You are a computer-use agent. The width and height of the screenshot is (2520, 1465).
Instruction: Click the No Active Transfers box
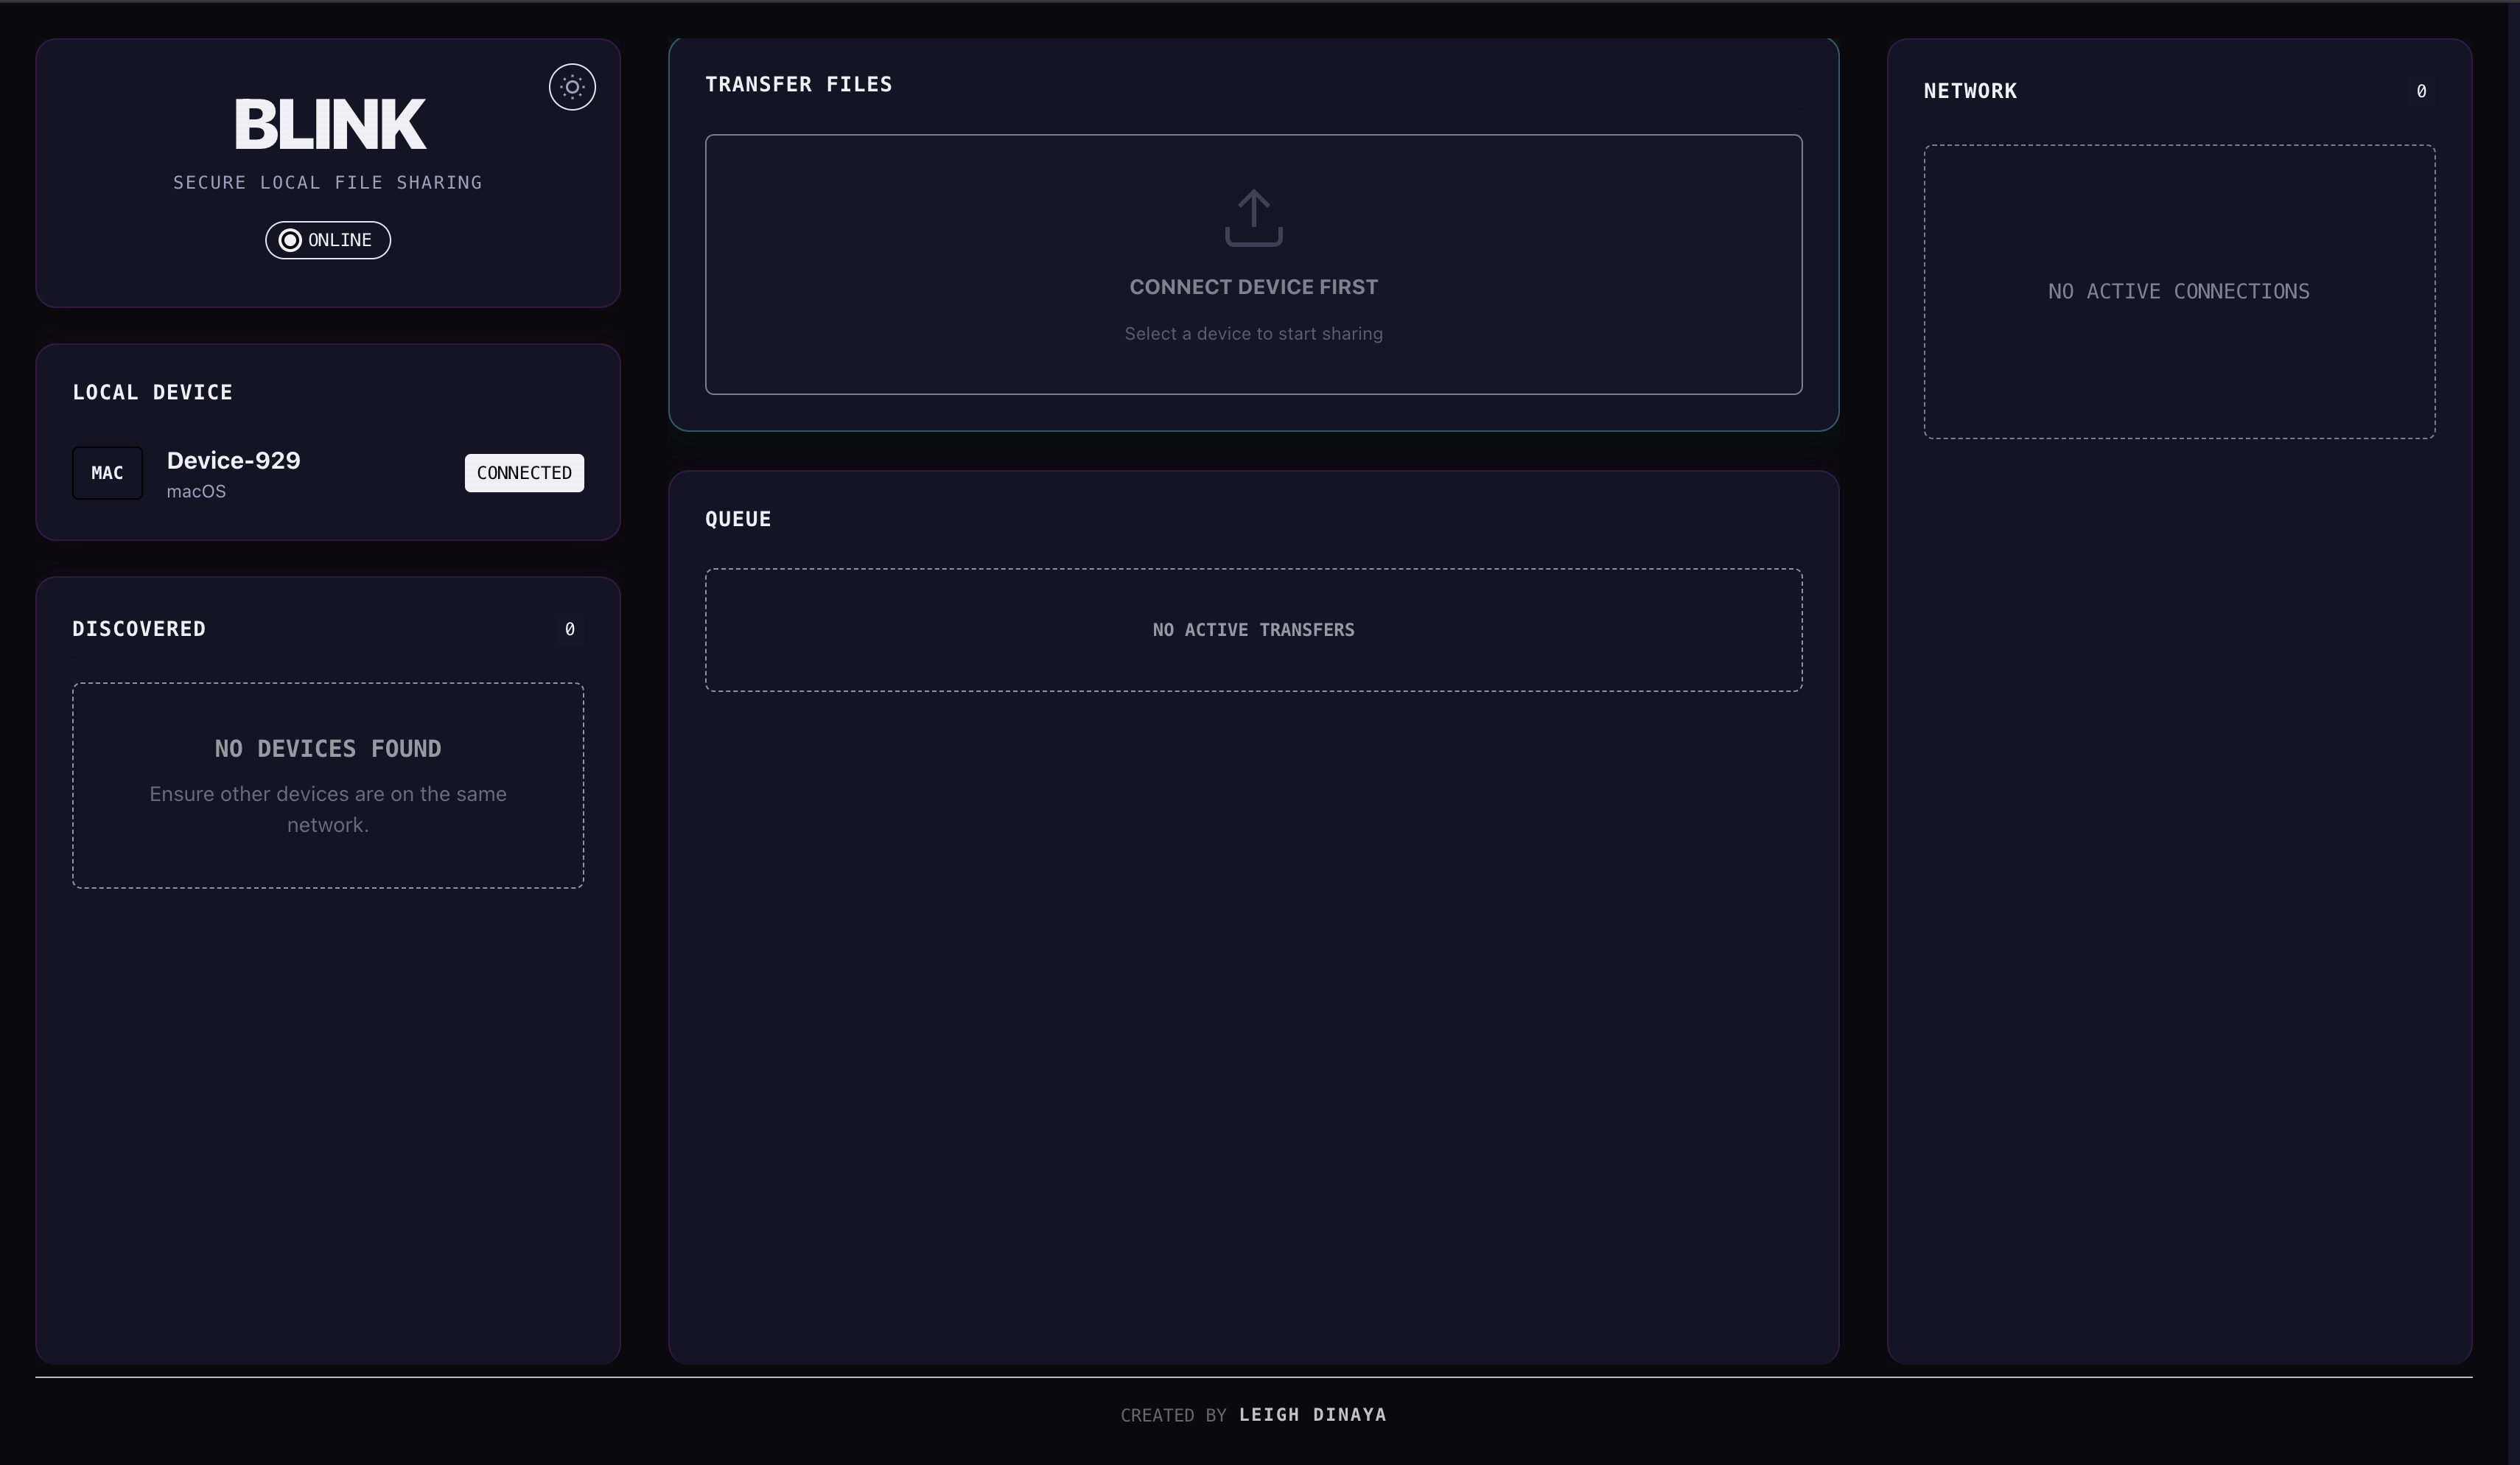[x=1253, y=630]
